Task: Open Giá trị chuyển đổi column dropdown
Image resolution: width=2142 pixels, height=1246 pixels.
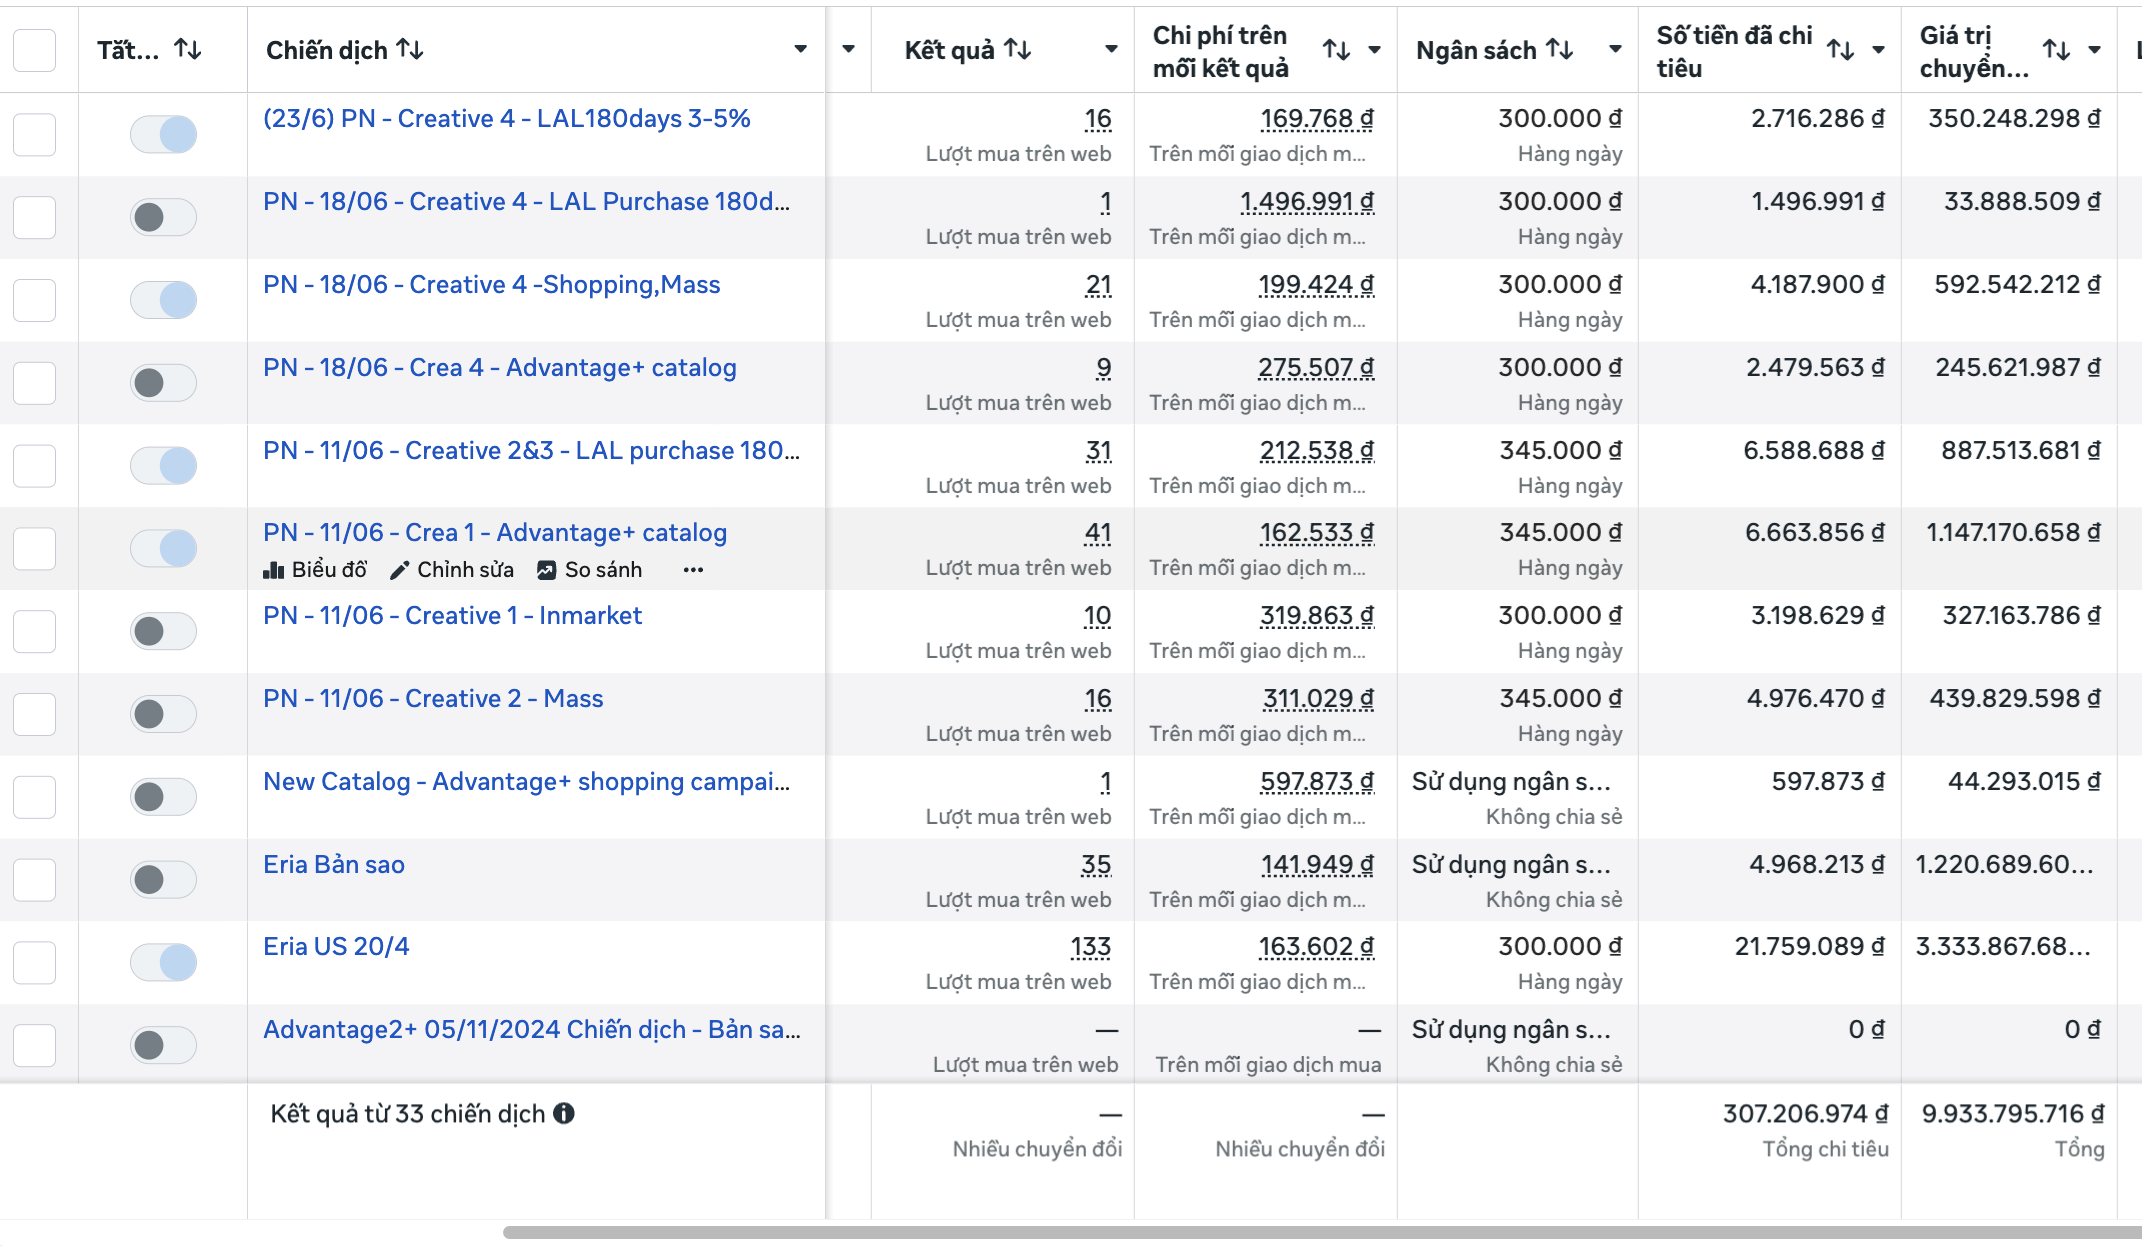Action: point(2094,49)
